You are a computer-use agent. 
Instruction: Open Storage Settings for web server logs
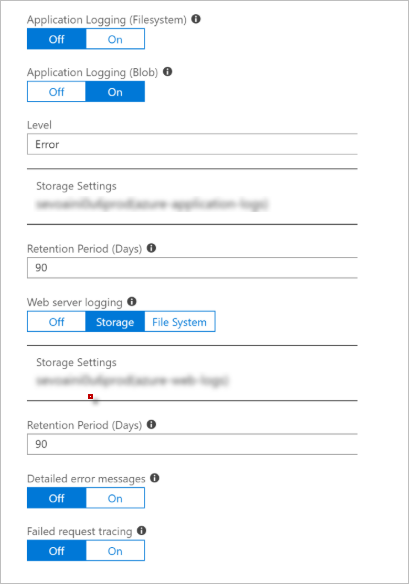[x=192, y=373]
